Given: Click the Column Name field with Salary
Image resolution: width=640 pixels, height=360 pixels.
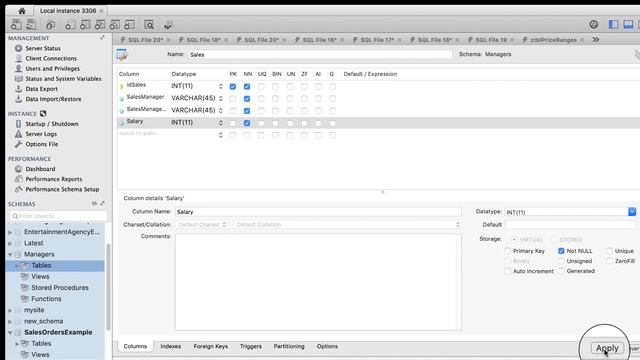Looking at the screenshot, I should (318, 211).
